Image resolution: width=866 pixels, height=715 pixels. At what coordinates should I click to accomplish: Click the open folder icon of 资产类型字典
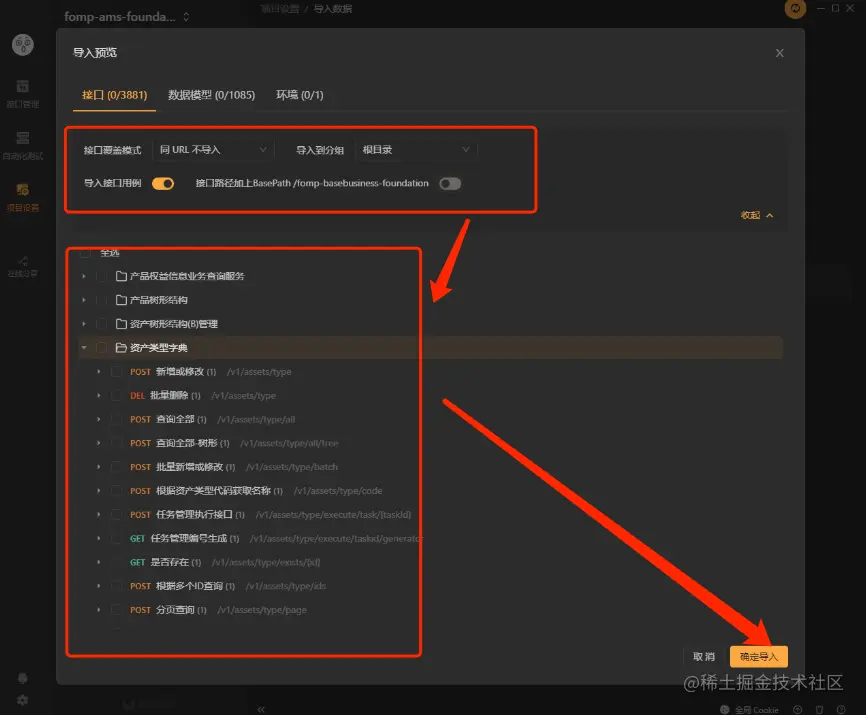[122, 347]
